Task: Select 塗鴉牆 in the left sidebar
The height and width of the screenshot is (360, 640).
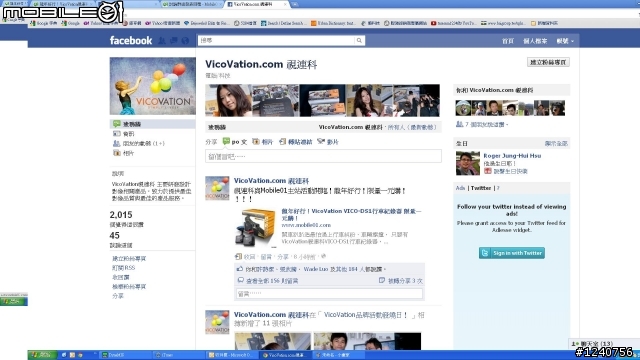Action: click(153, 124)
